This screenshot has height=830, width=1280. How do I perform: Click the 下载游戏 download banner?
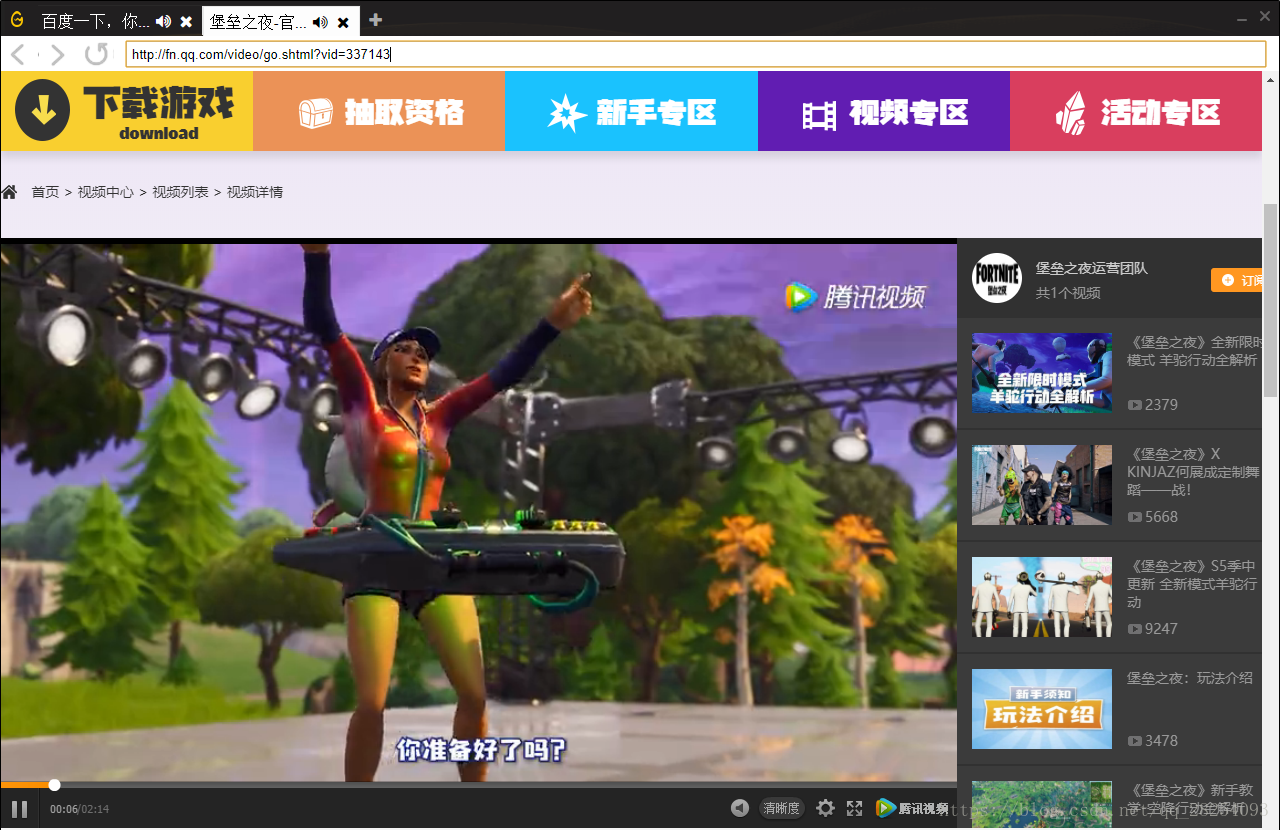click(x=127, y=111)
